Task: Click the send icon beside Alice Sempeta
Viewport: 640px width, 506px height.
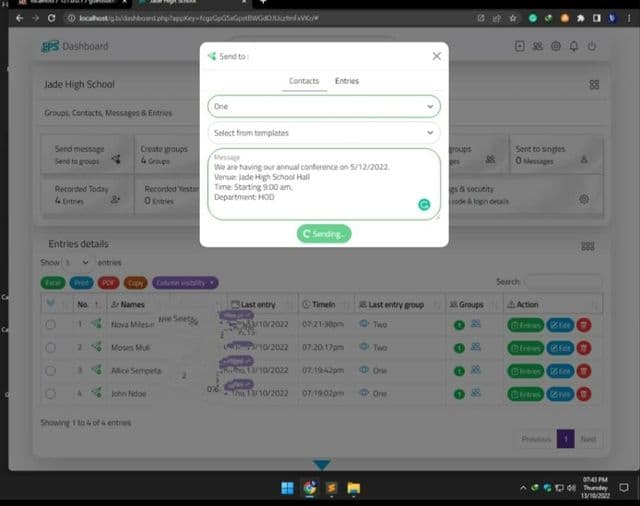Action: 97,370
